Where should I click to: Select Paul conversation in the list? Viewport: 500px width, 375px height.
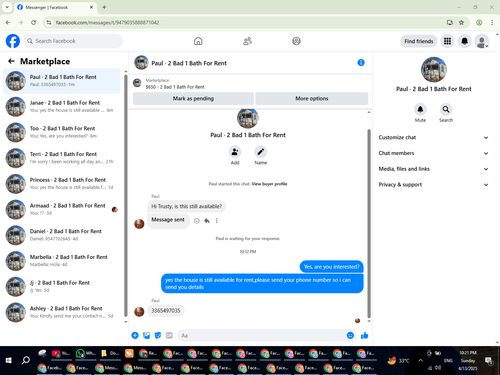[x=62, y=81]
